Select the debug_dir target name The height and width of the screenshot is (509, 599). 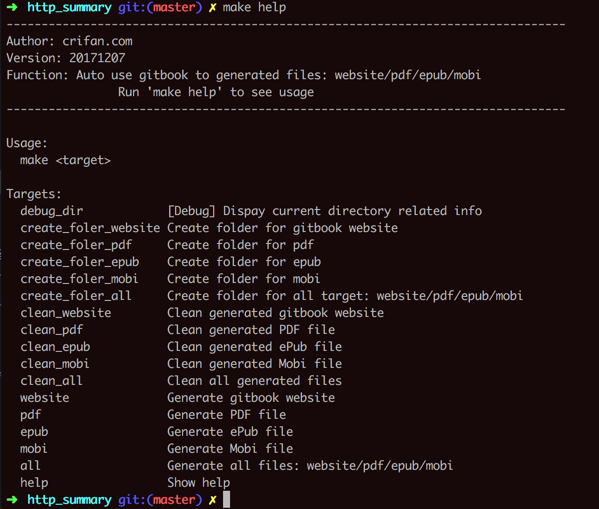click(52, 211)
